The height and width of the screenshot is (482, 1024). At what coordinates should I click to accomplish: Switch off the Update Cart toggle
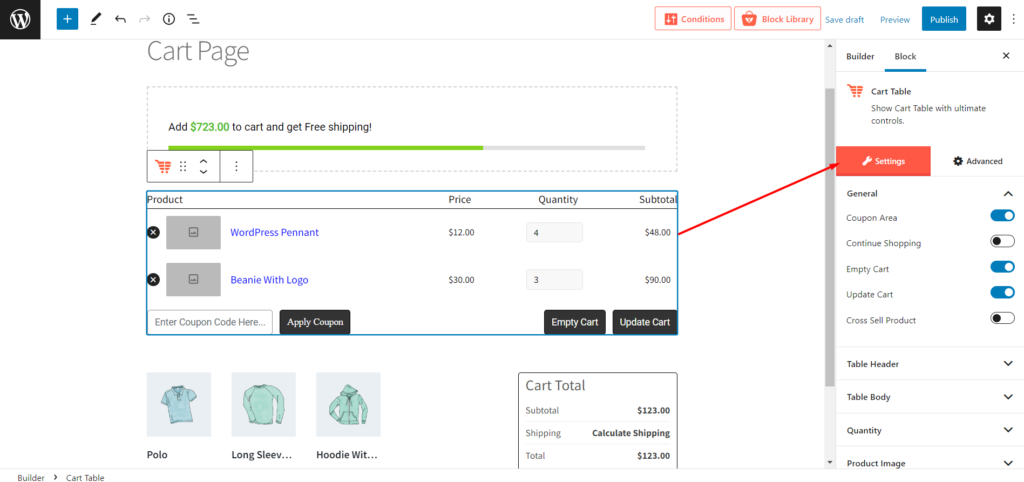click(x=1002, y=292)
